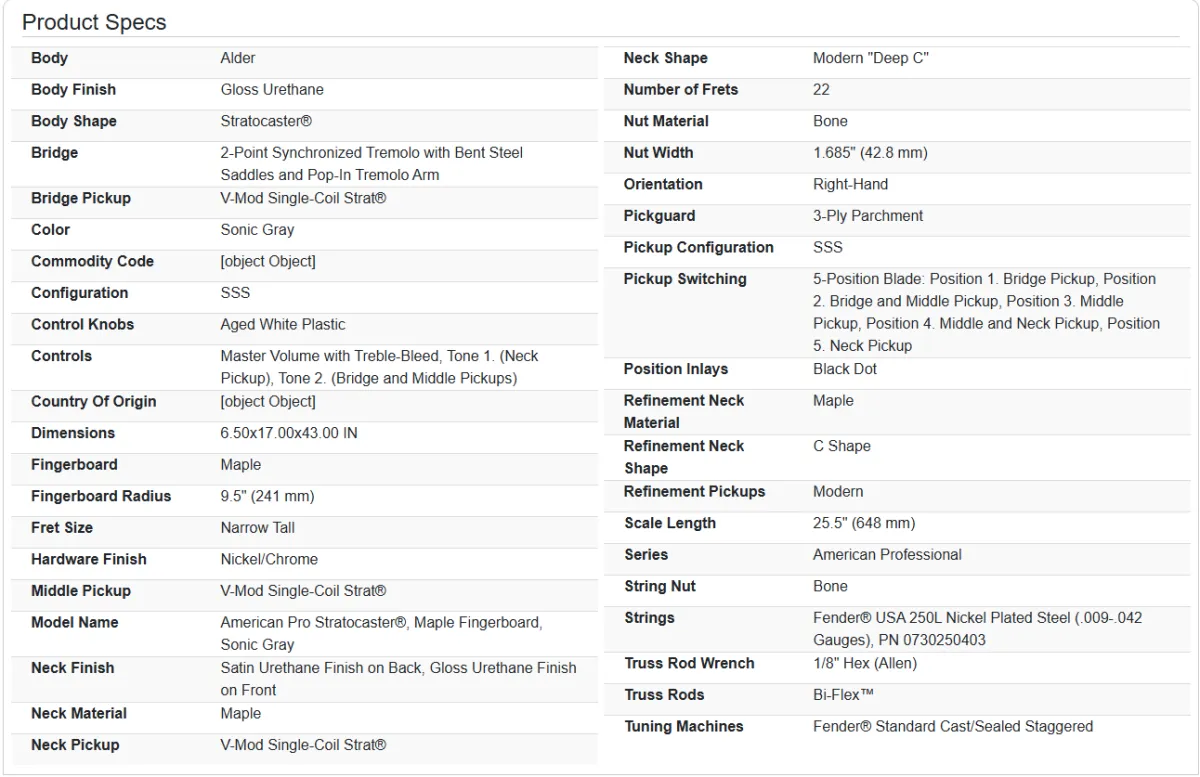This screenshot has width=1200, height=777.
Task: Click the Product Specs heading
Action: click(x=94, y=22)
